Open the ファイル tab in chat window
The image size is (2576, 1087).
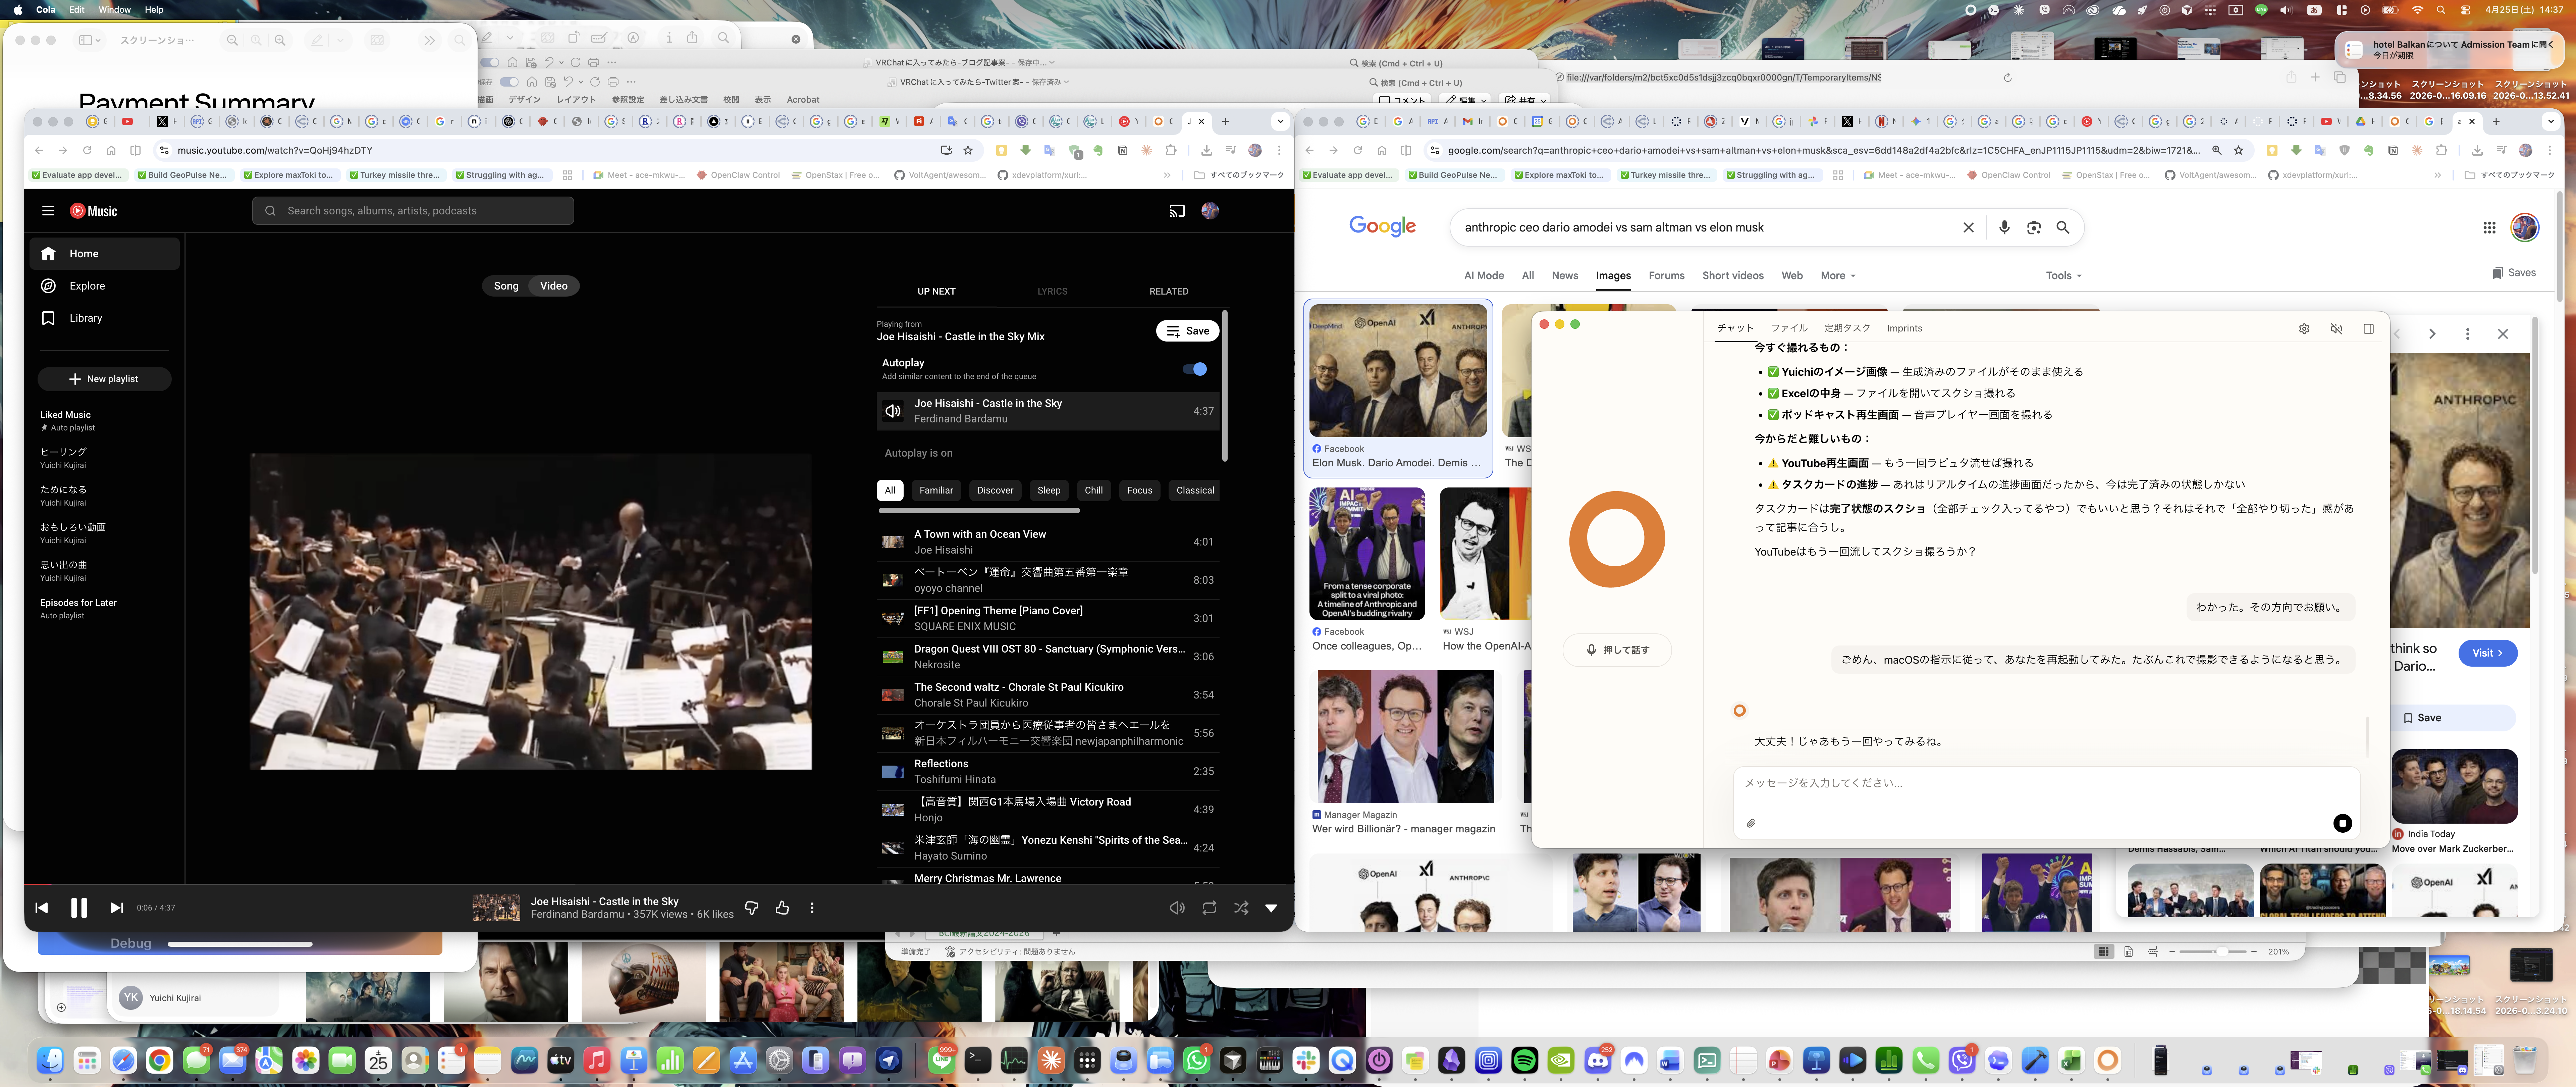(1789, 328)
